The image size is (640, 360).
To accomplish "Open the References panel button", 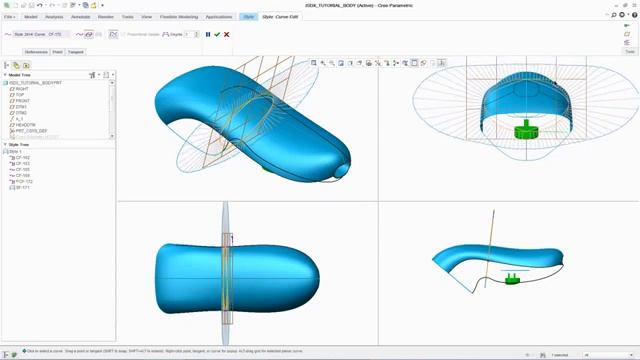I will click(x=36, y=52).
